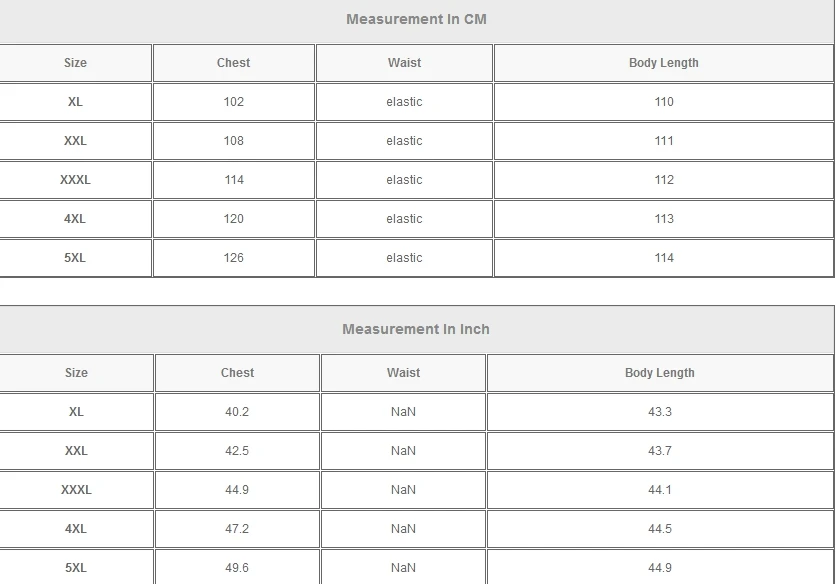Select body length 114 in the 5XL row
The width and height of the screenshot is (836, 584).
(663, 258)
